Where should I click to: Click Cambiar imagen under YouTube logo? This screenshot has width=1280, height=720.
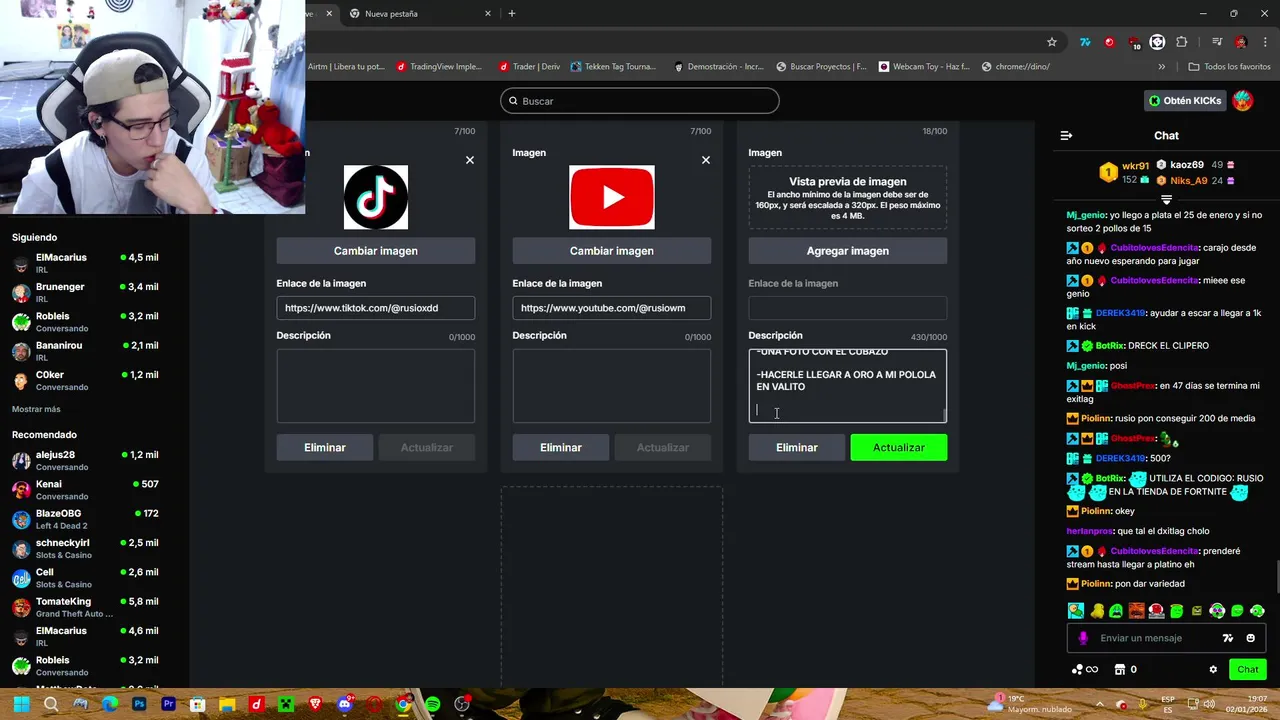612,251
